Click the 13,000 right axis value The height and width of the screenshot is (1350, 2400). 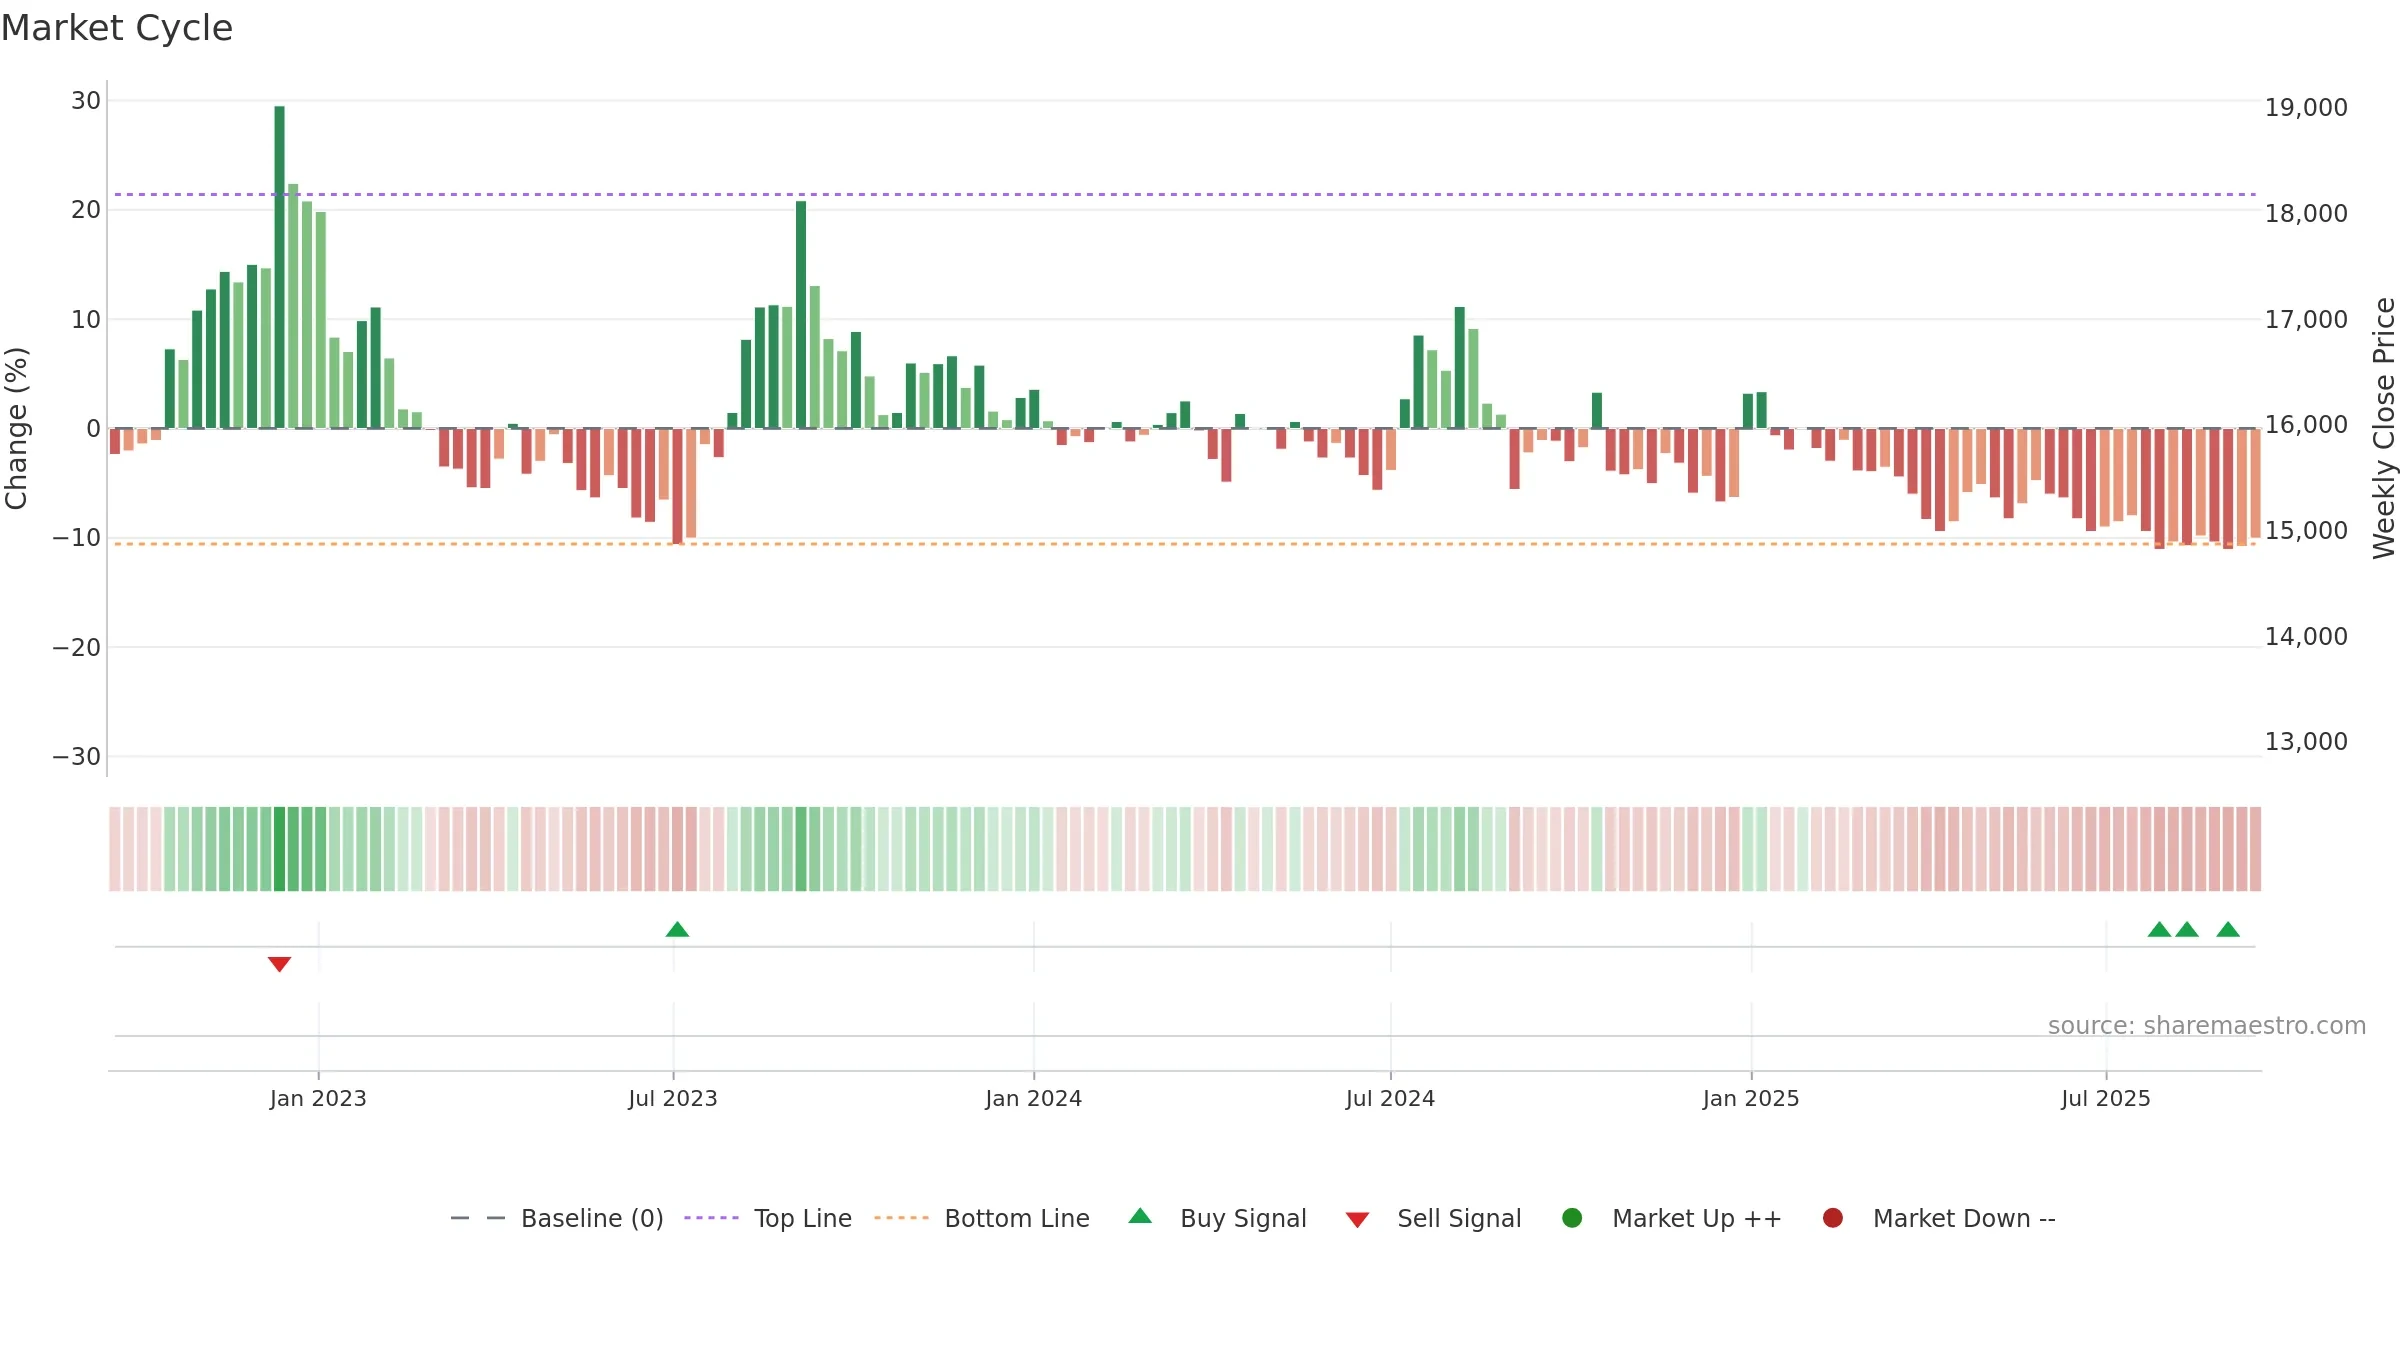point(2306,741)
